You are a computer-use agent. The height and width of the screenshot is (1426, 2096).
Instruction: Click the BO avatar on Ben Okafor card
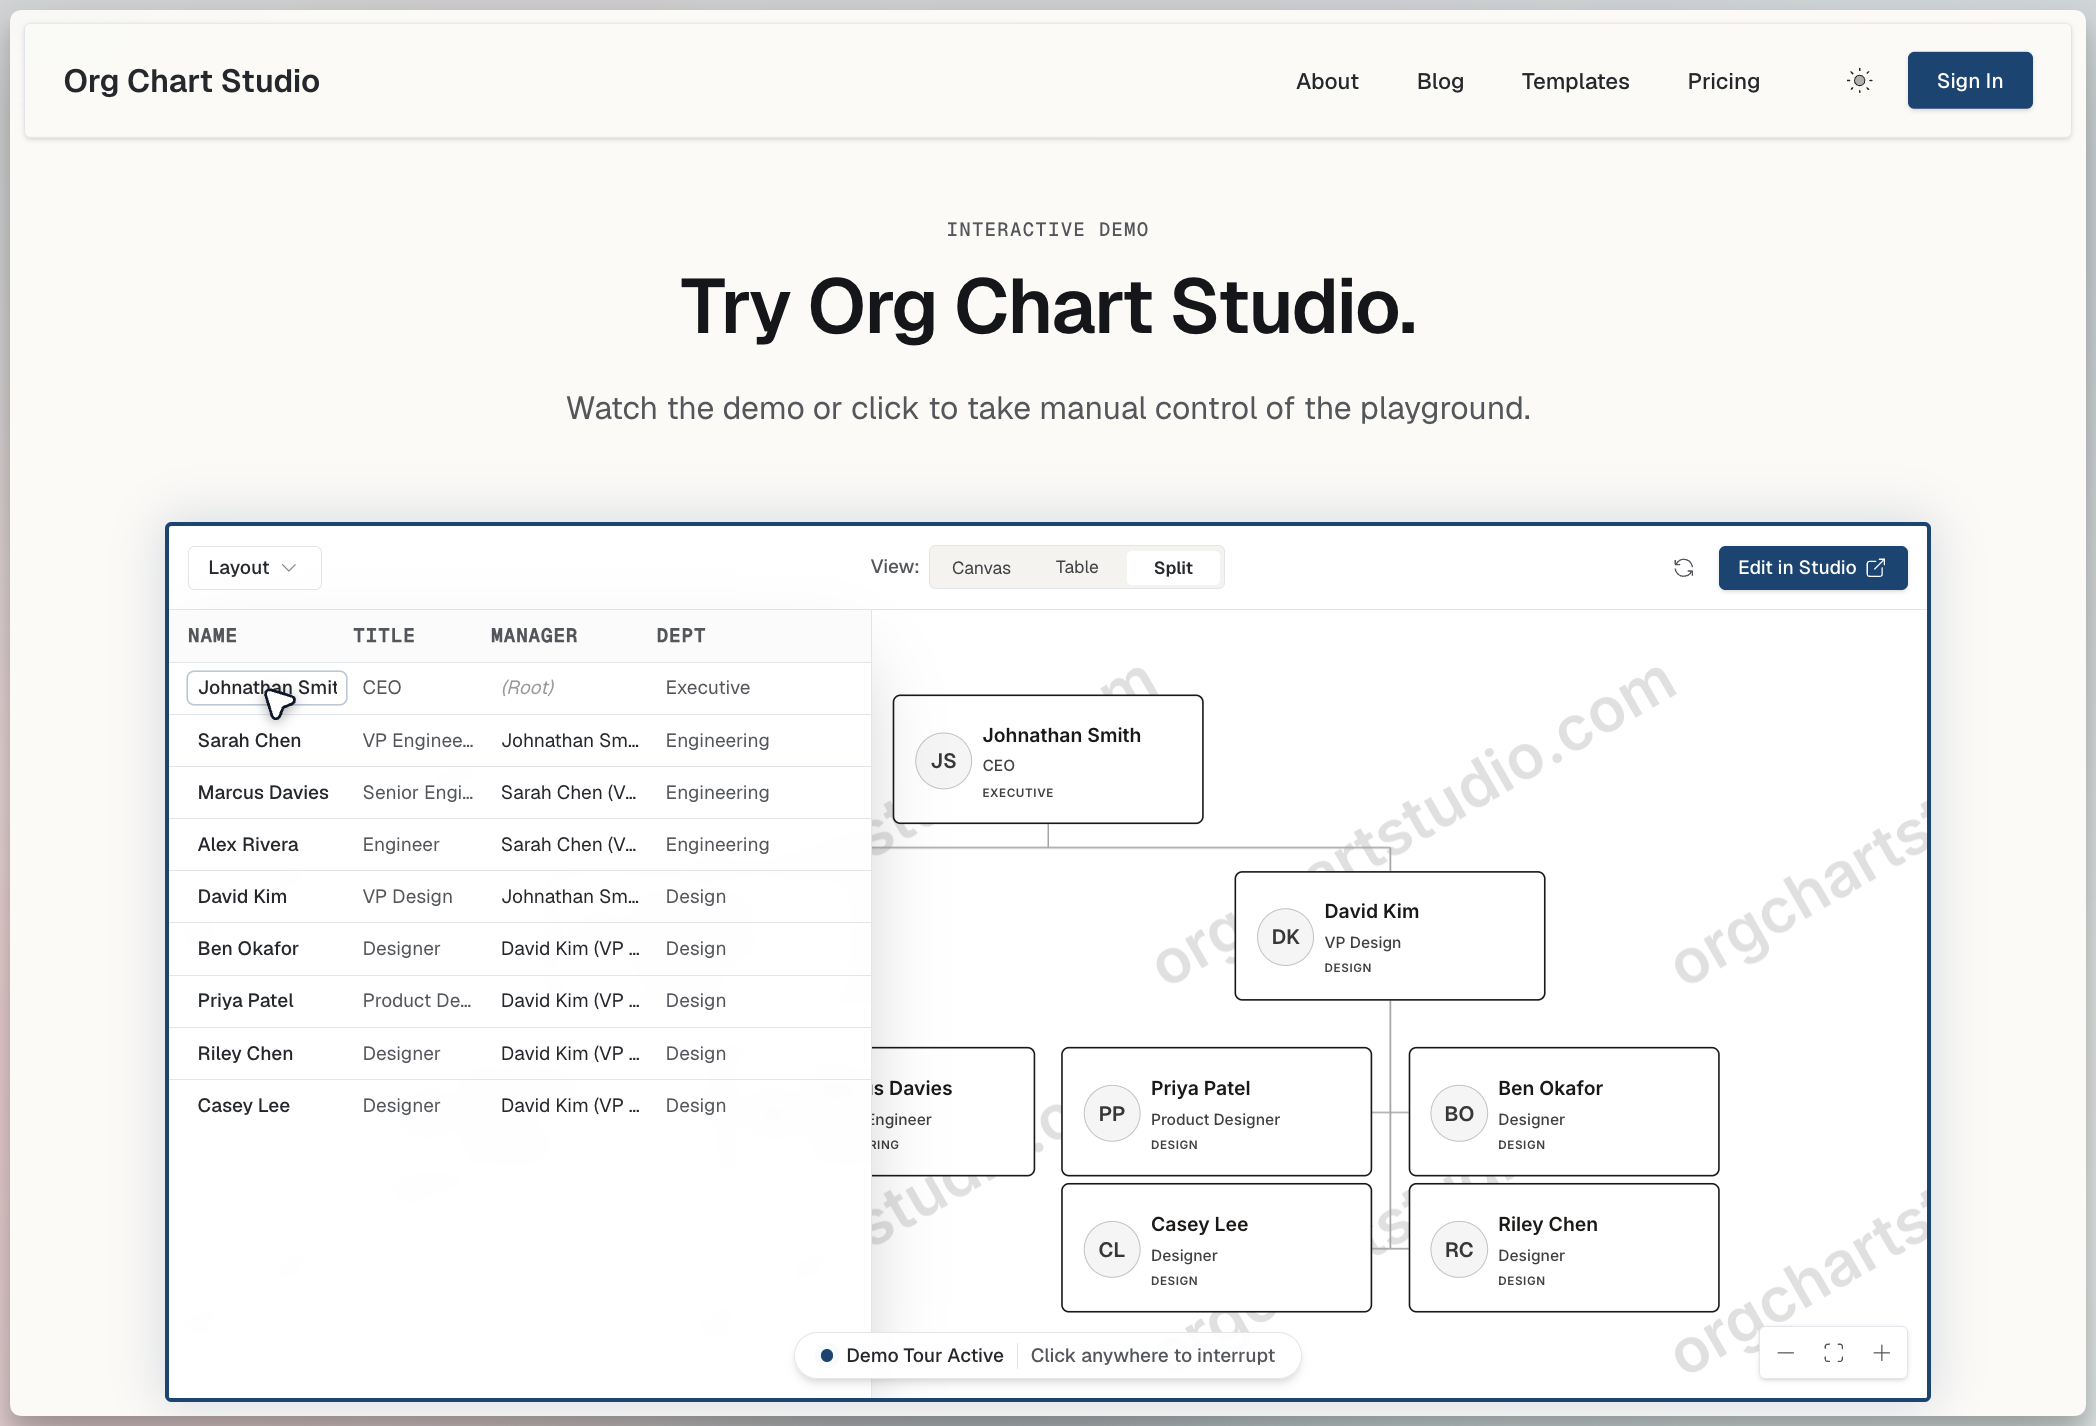click(x=1458, y=1114)
